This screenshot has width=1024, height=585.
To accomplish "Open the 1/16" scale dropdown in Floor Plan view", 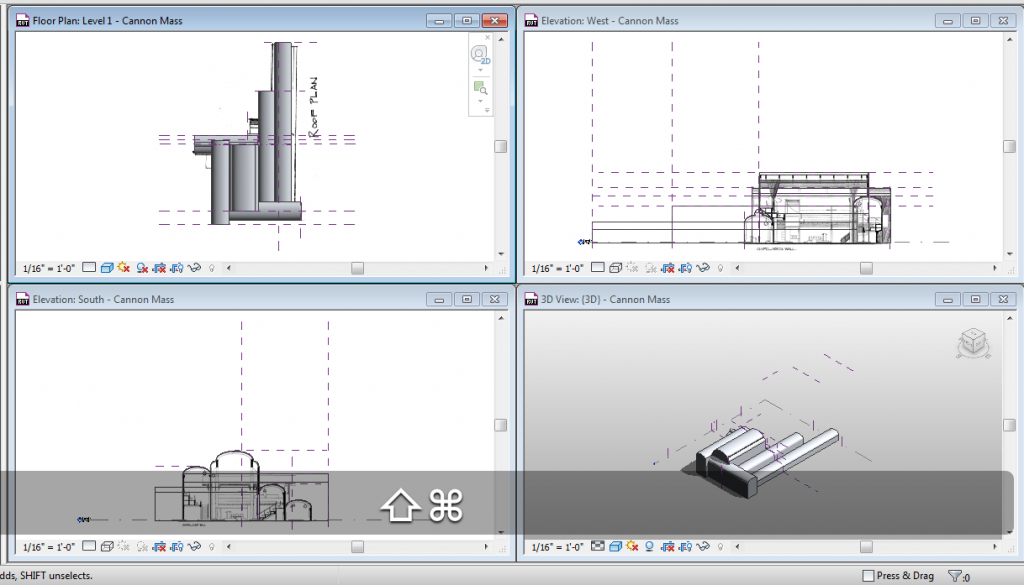I will pyautogui.click(x=48, y=268).
